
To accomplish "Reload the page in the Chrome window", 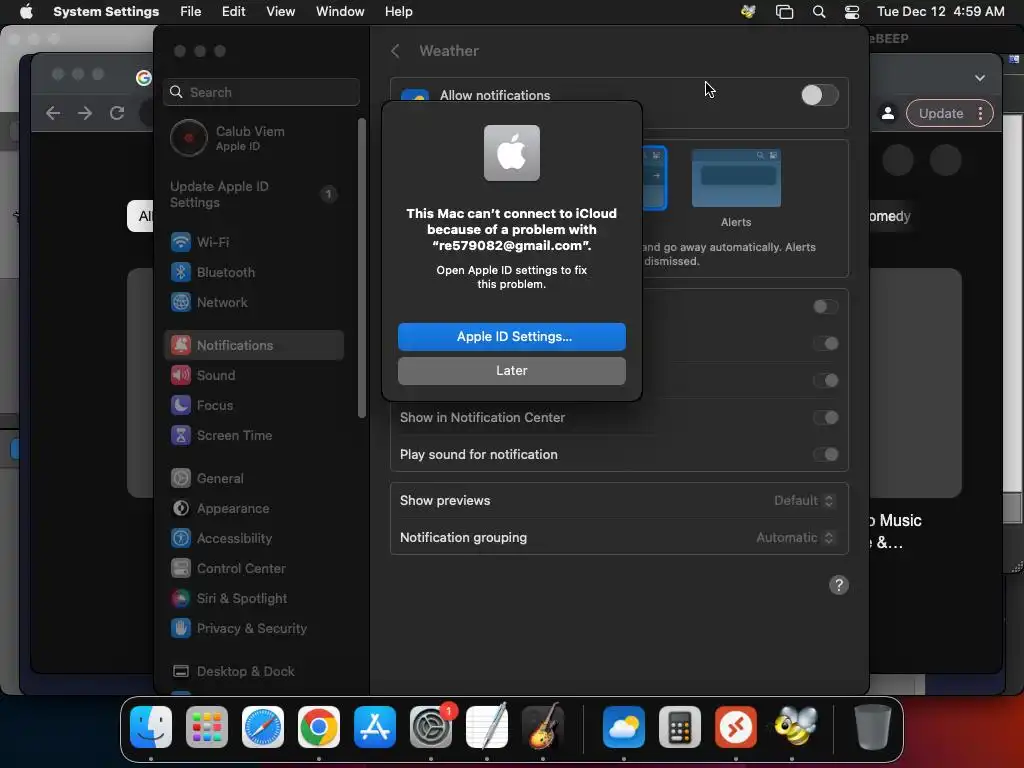I will click(117, 113).
